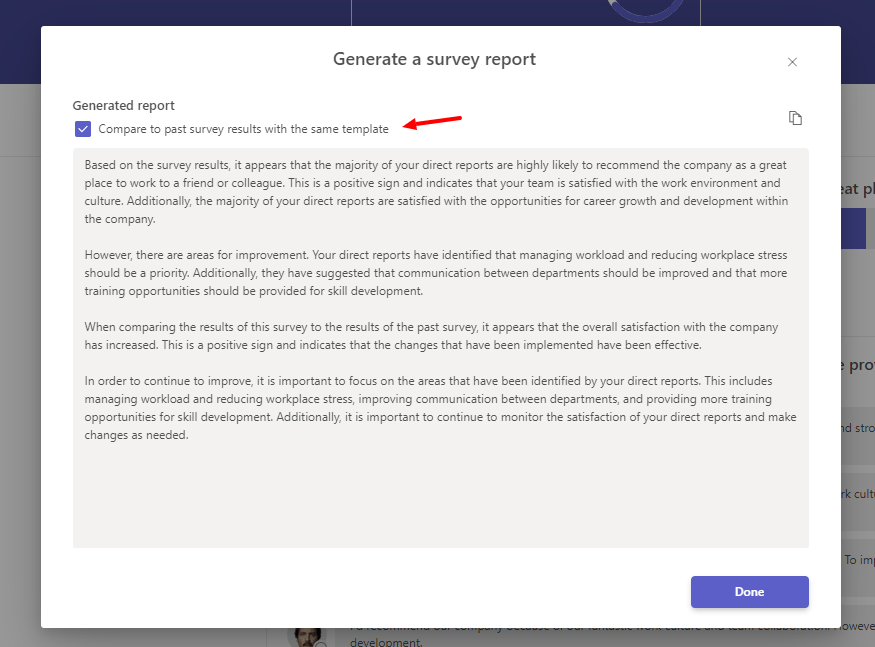Click the "Compare to past survey results" label text
Image resolution: width=875 pixels, height=647 pixels.
click(243, 129)
